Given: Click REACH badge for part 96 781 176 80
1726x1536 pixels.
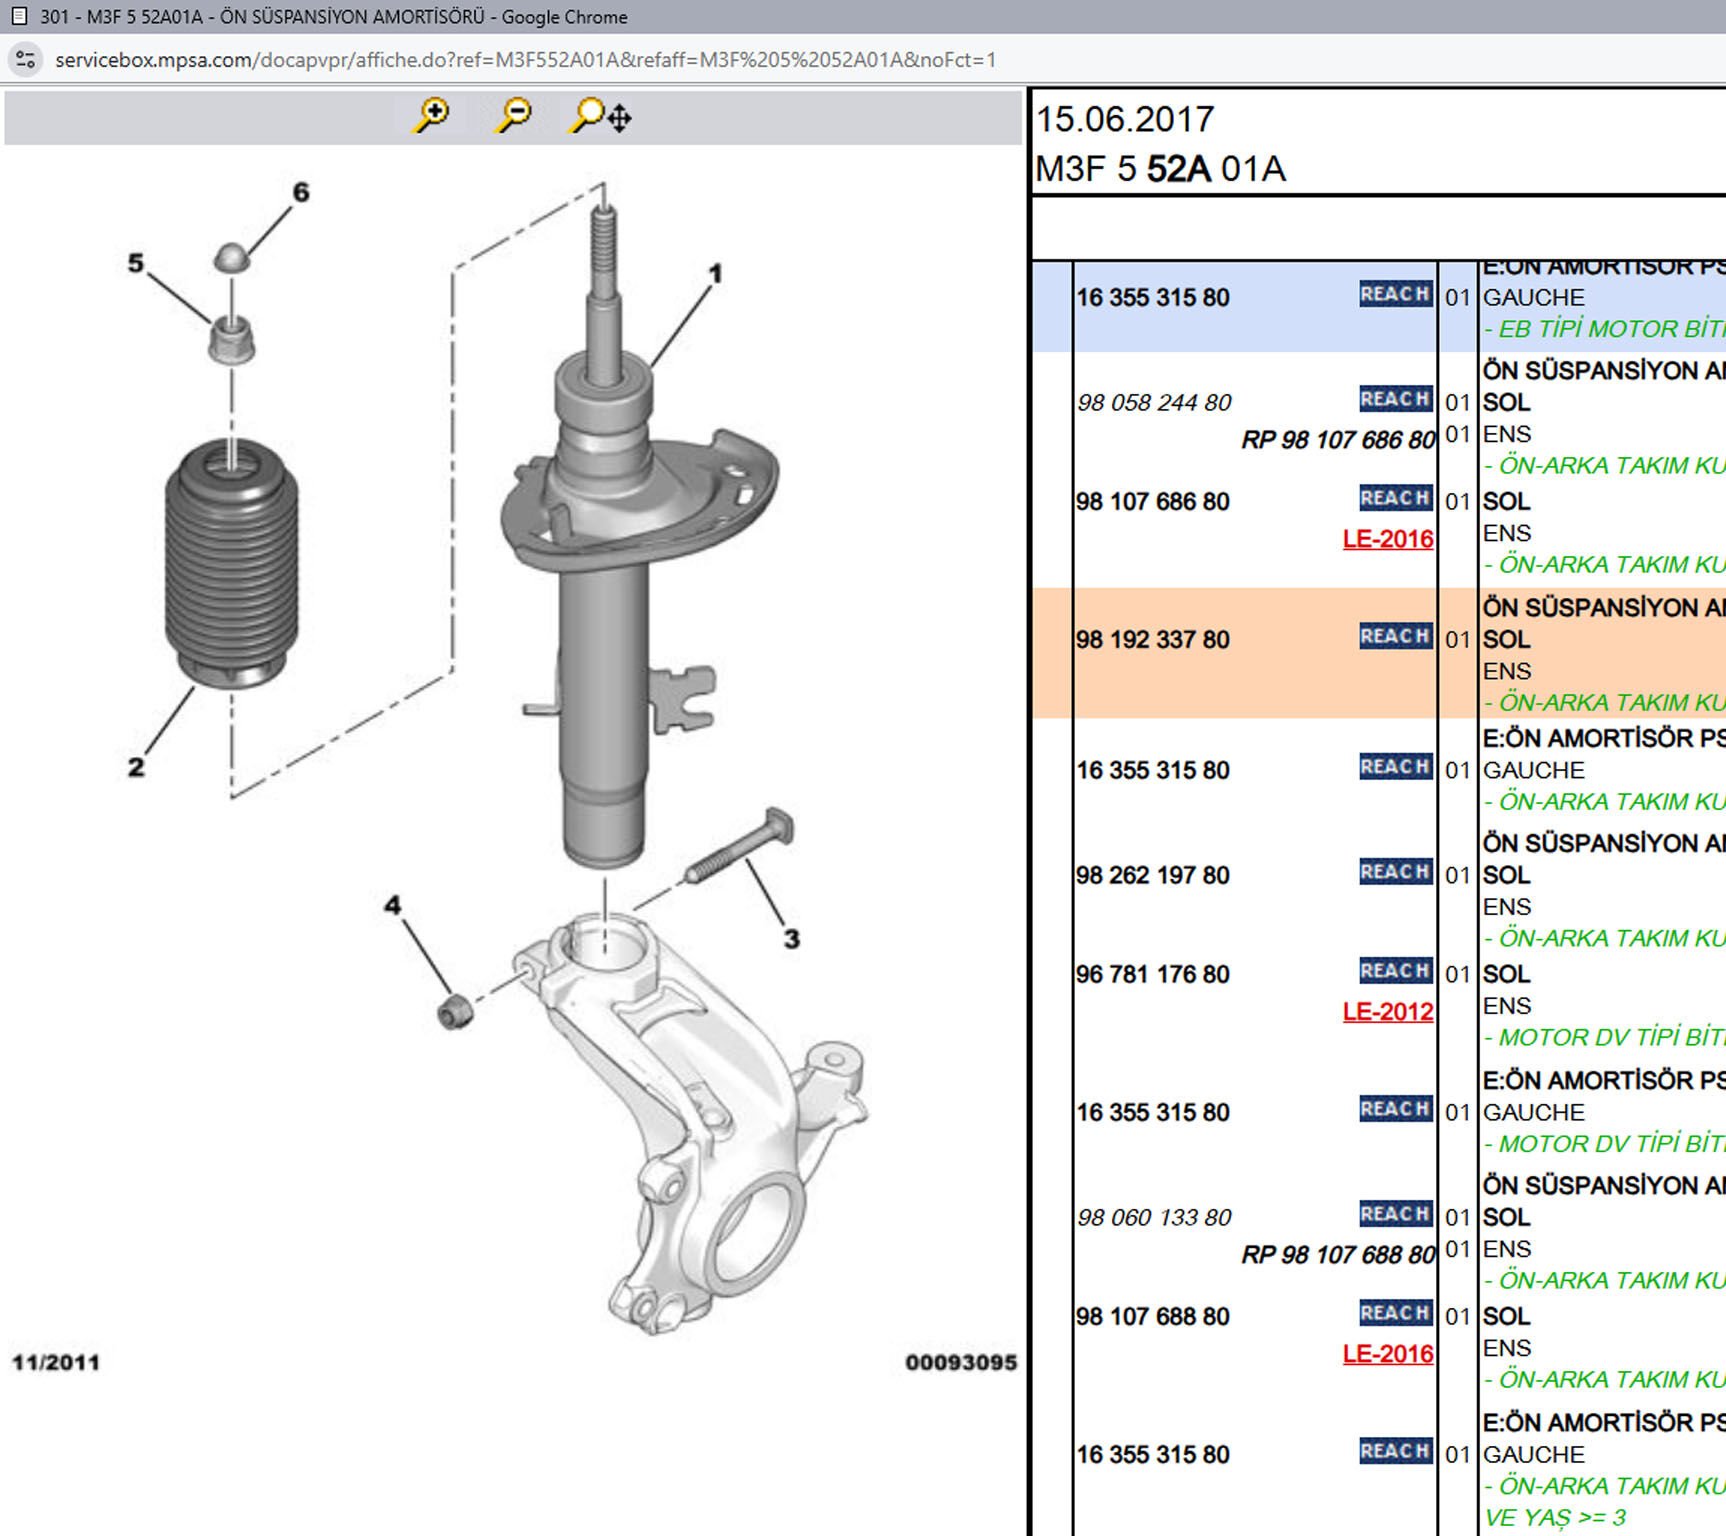Looking at the screenshot, I should (x=1396, y=971).
